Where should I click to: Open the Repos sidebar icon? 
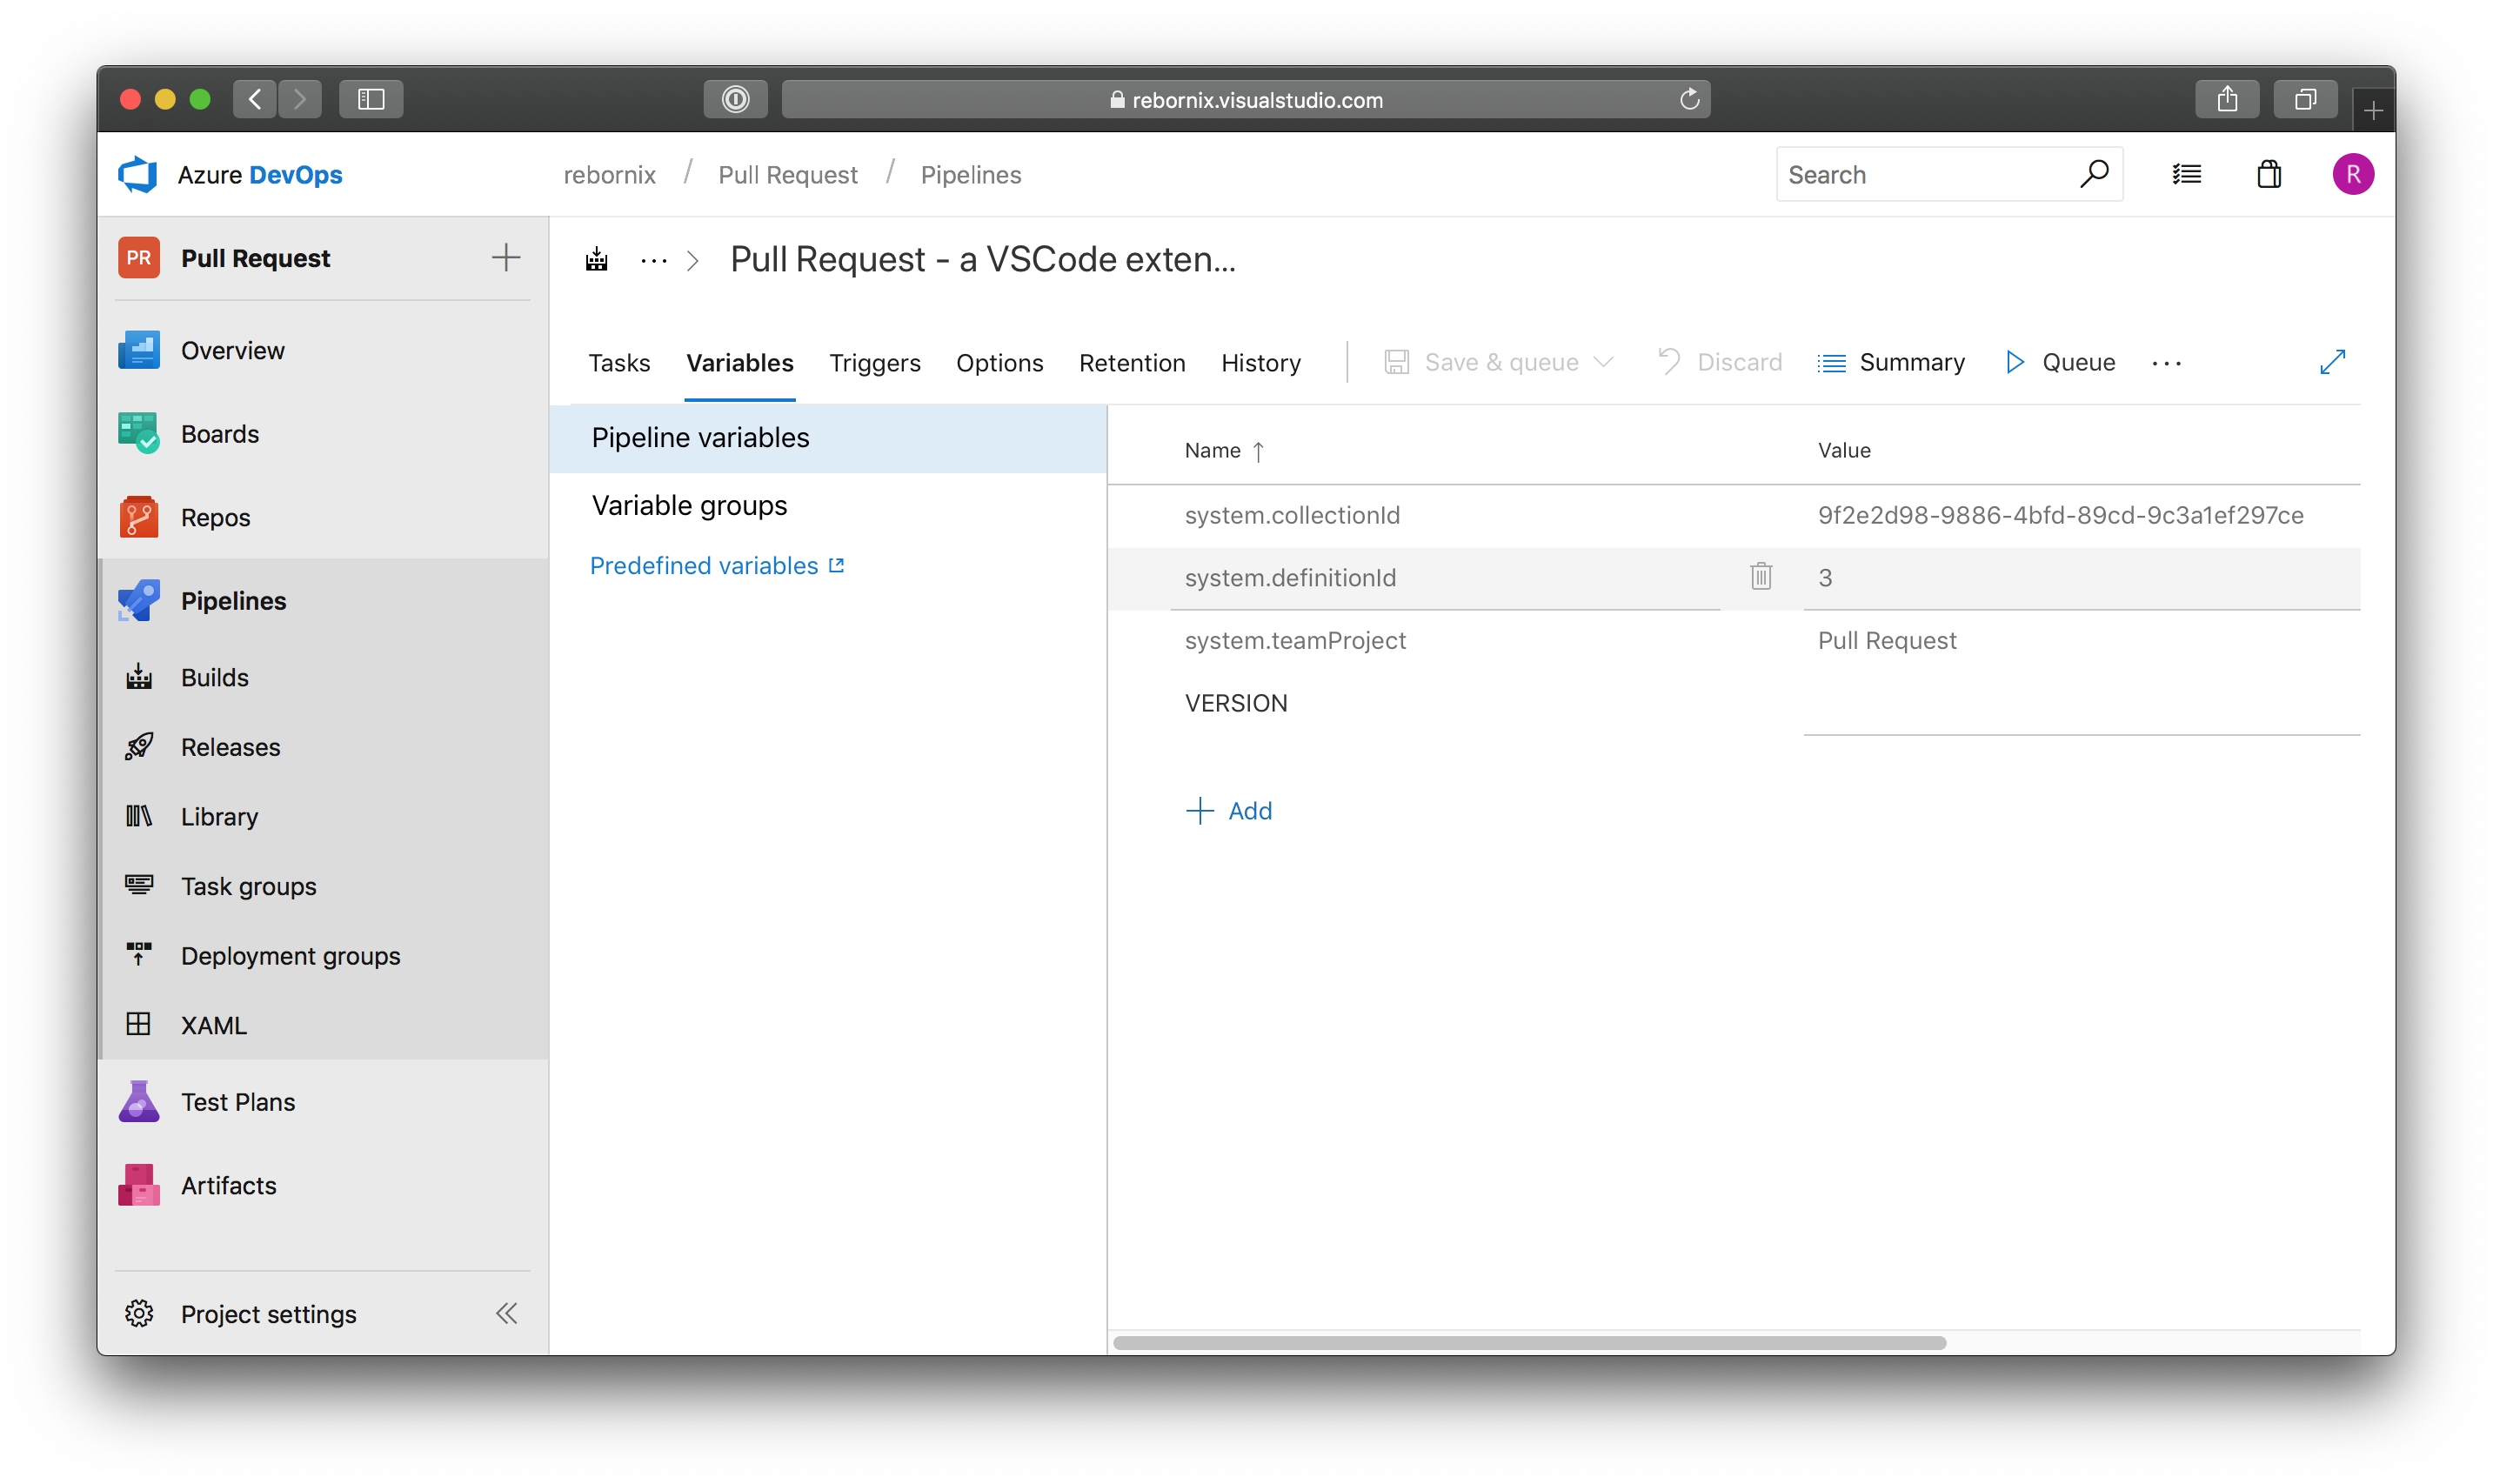tap(138, 517)
